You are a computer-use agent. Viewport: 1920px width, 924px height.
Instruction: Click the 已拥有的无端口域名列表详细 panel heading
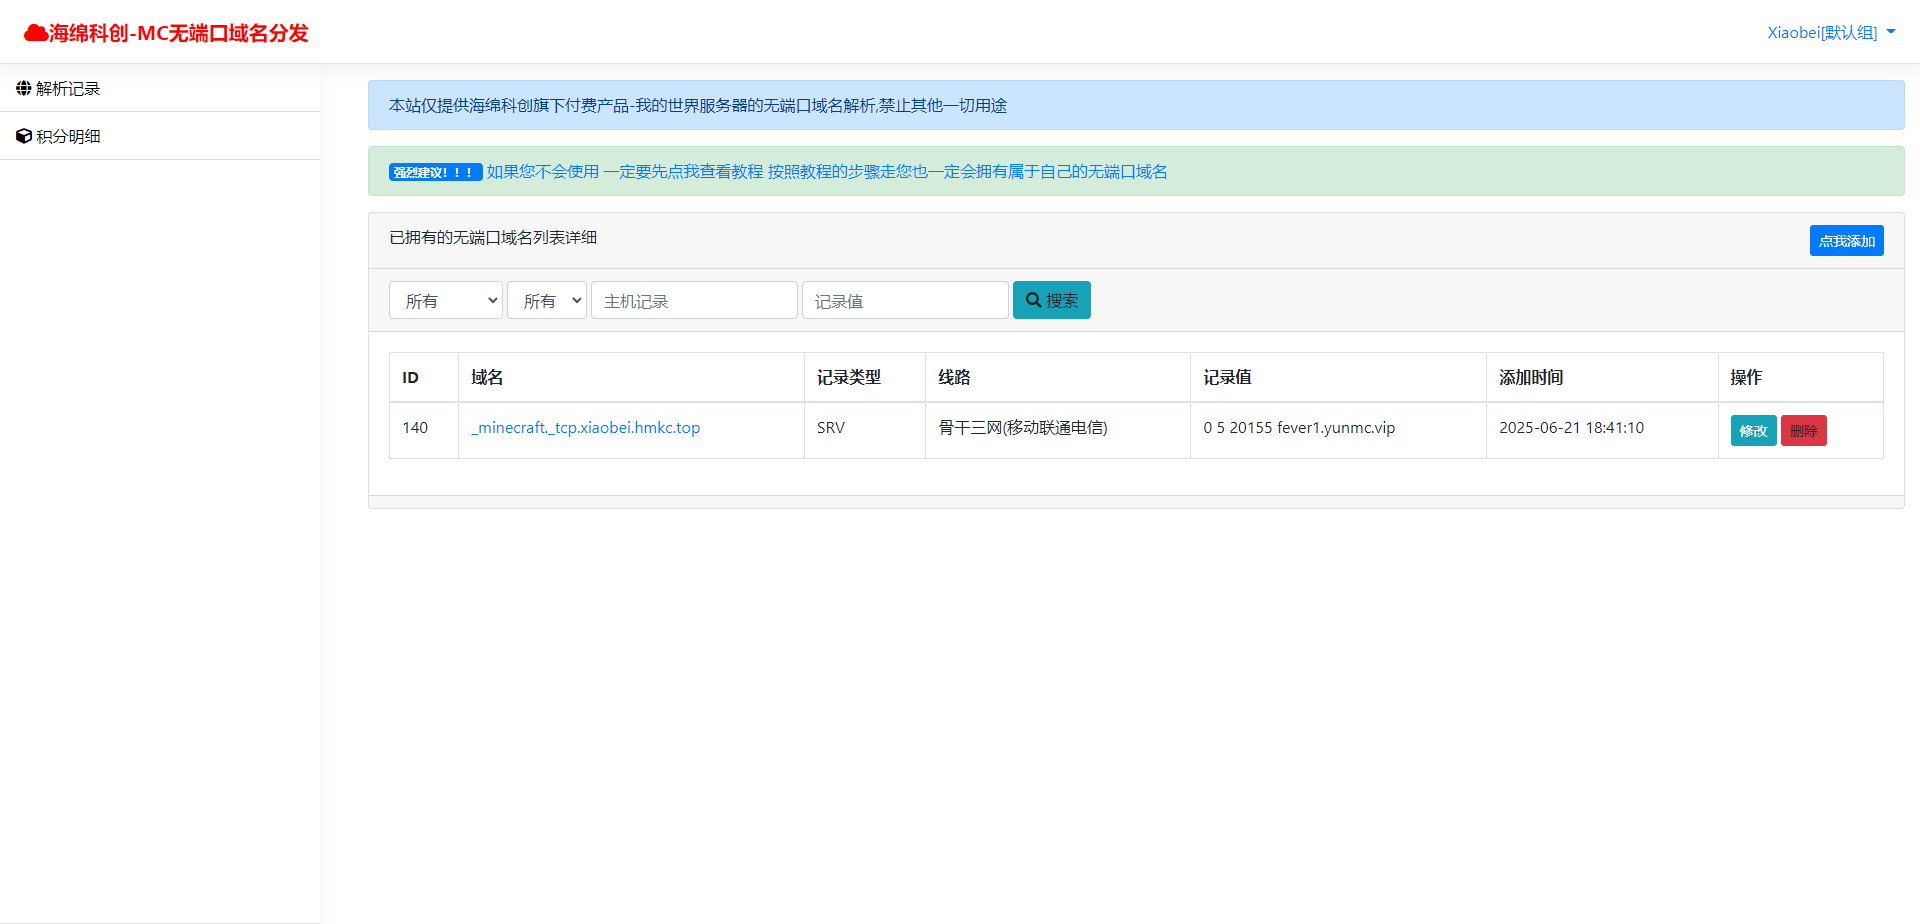(x=493, y=238)
